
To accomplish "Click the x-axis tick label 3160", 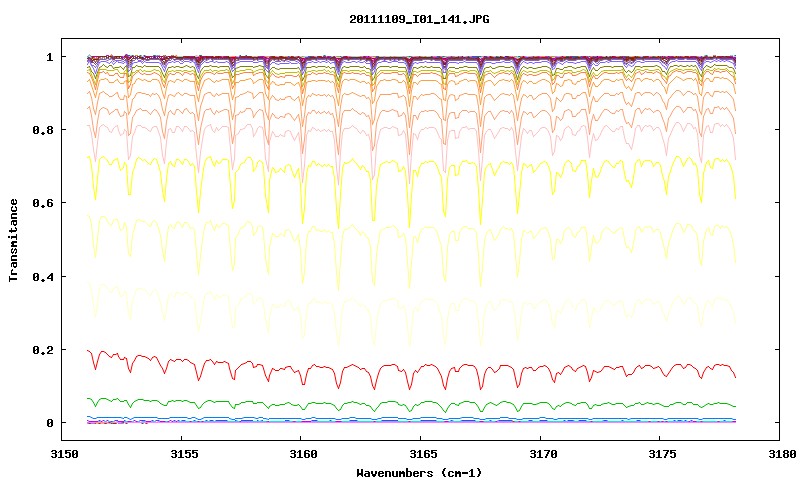I will click(x=303, y=454).
